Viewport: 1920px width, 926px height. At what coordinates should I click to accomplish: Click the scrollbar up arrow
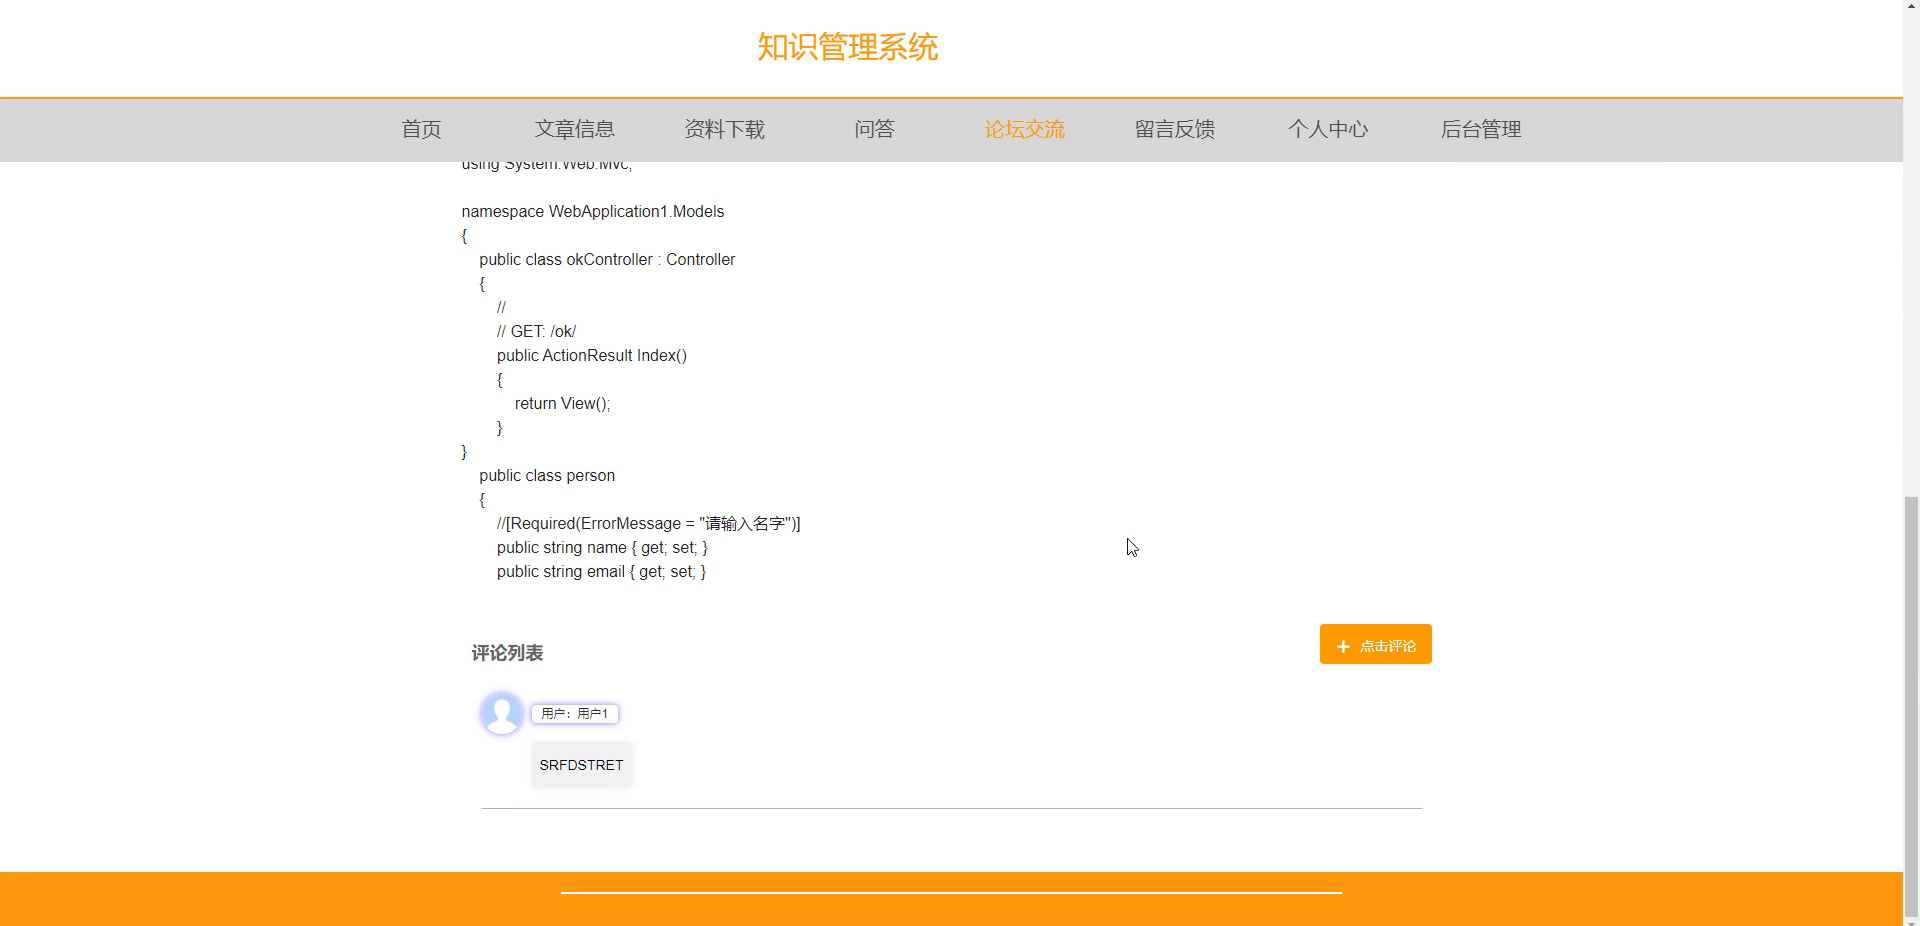point(1911,8)
